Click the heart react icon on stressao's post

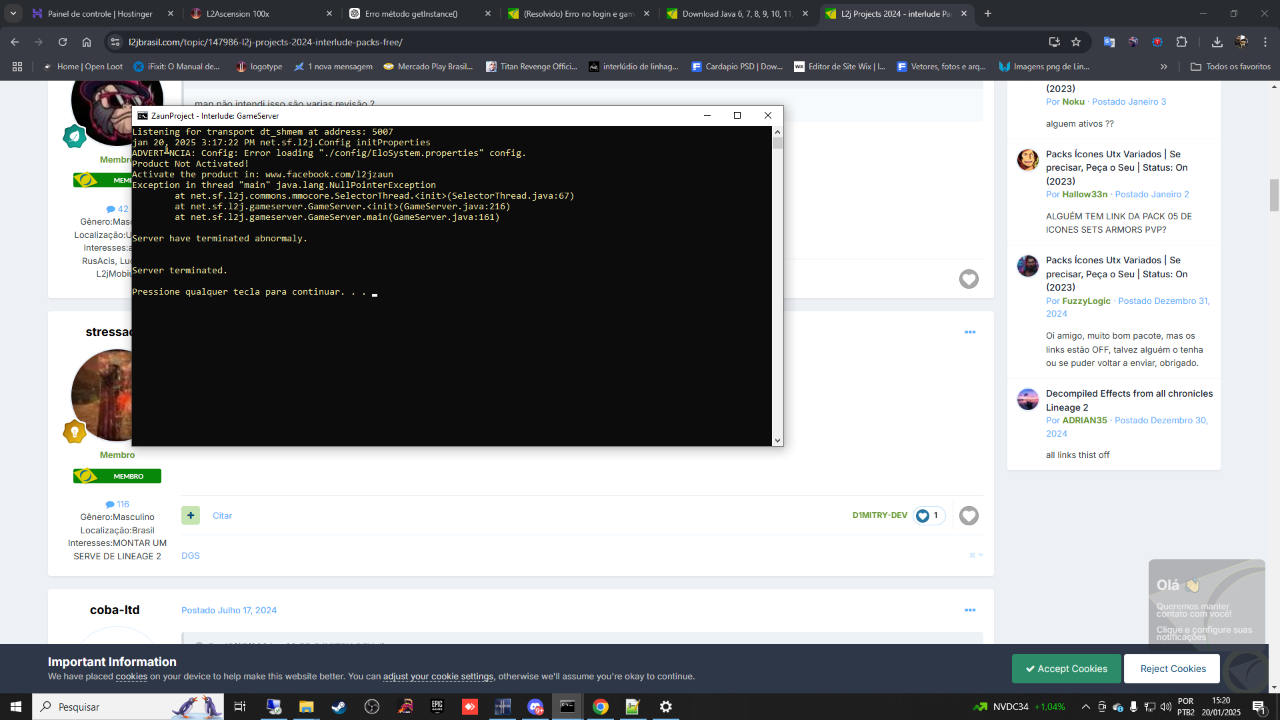point(968,516)
